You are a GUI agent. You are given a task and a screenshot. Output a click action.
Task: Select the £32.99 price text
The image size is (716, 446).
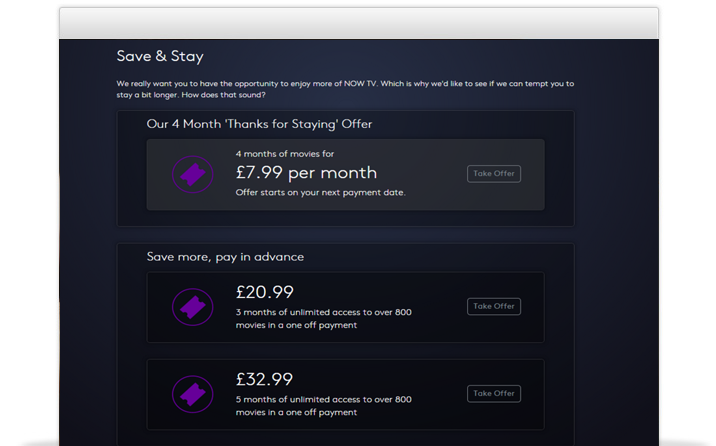coord(265,379)
